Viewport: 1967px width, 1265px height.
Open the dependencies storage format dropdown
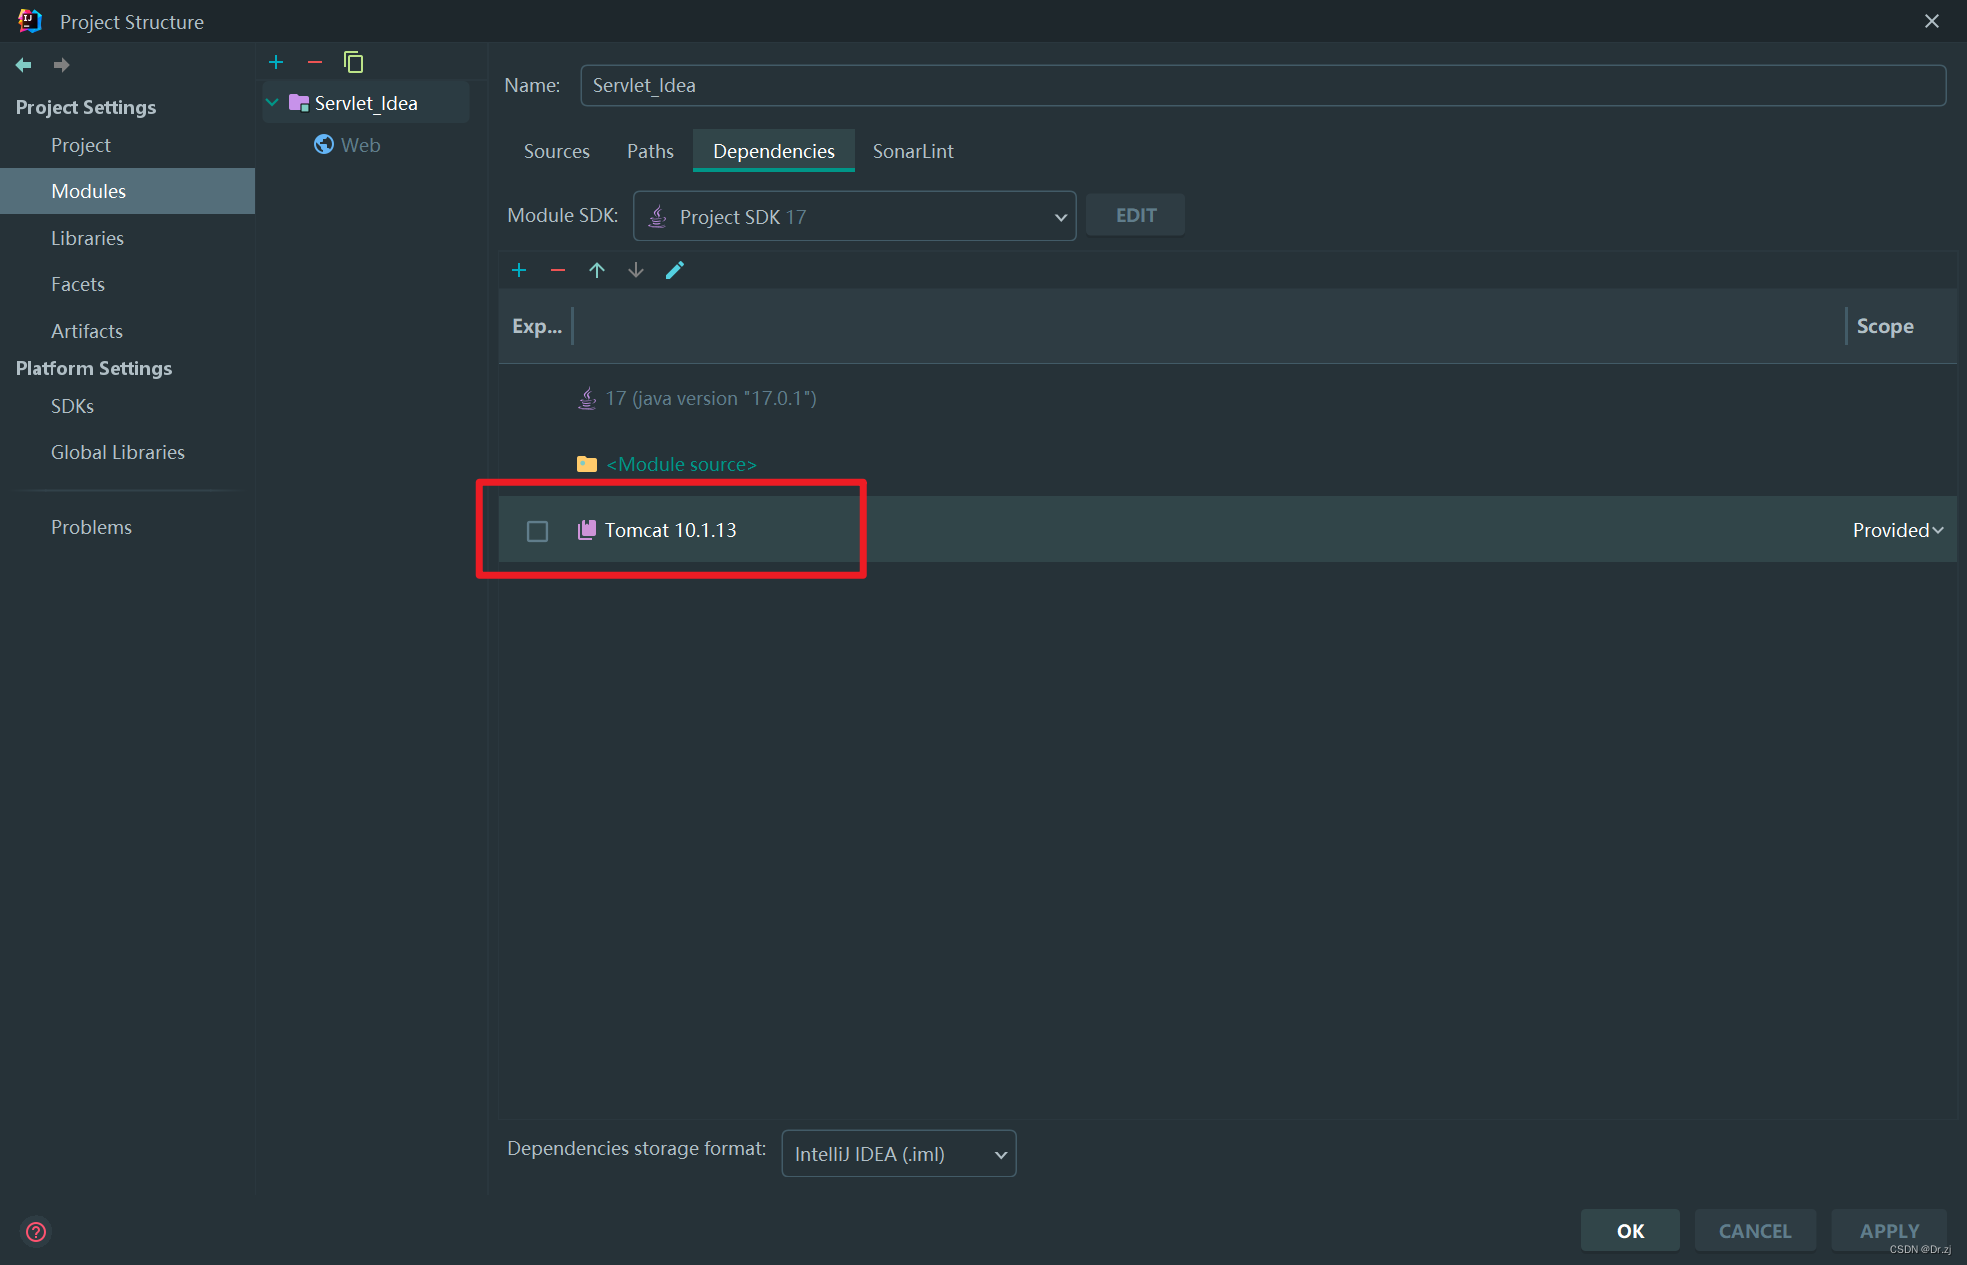[899, 1154]
